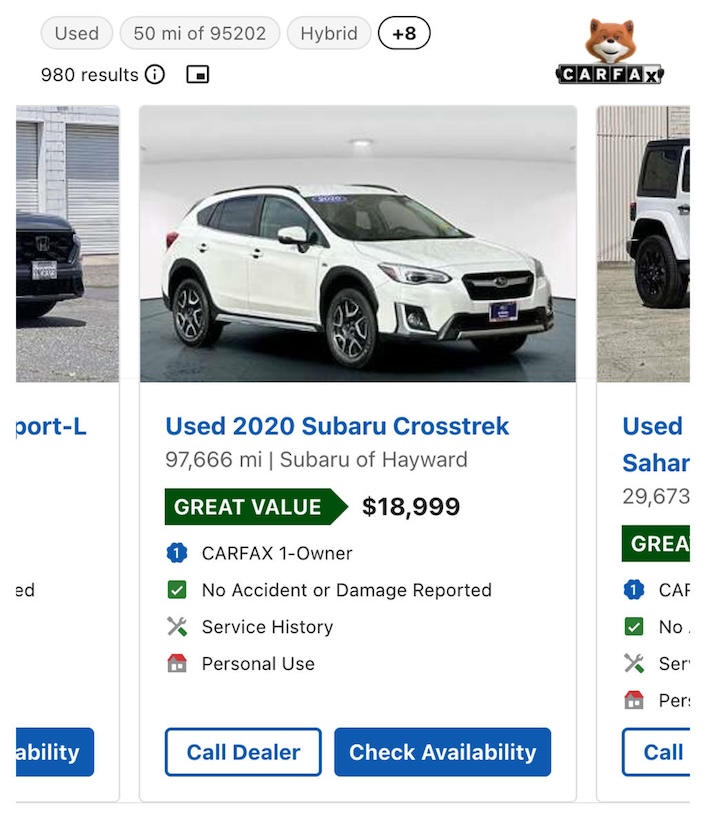Click the 1-Owner badge on the Sahara listing

(631, 590)
